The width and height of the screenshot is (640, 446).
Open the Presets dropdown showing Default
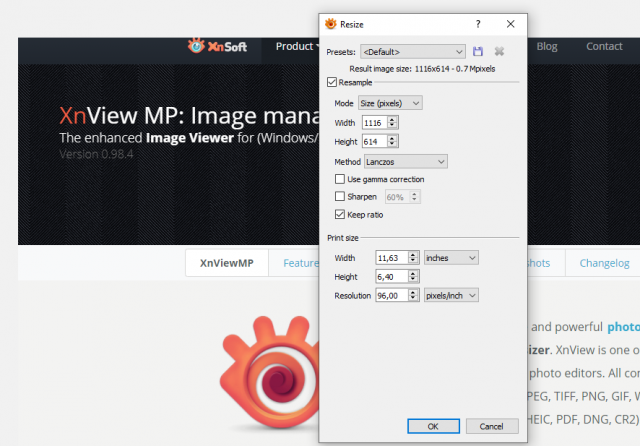tap(413, 52)
